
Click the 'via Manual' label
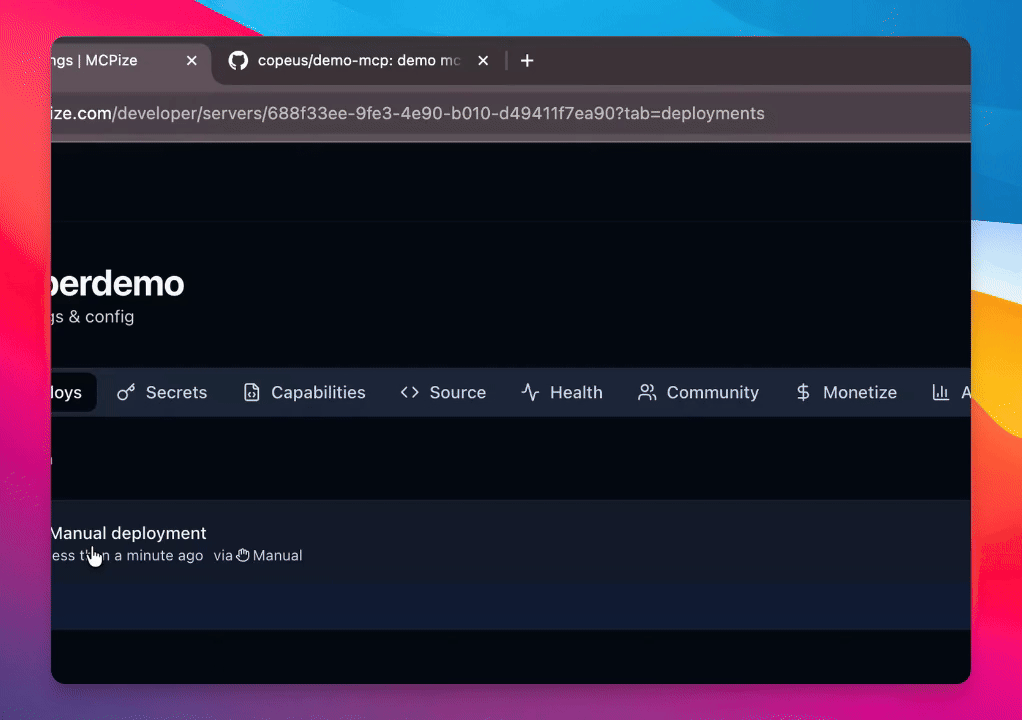click(x=258, y=556)
